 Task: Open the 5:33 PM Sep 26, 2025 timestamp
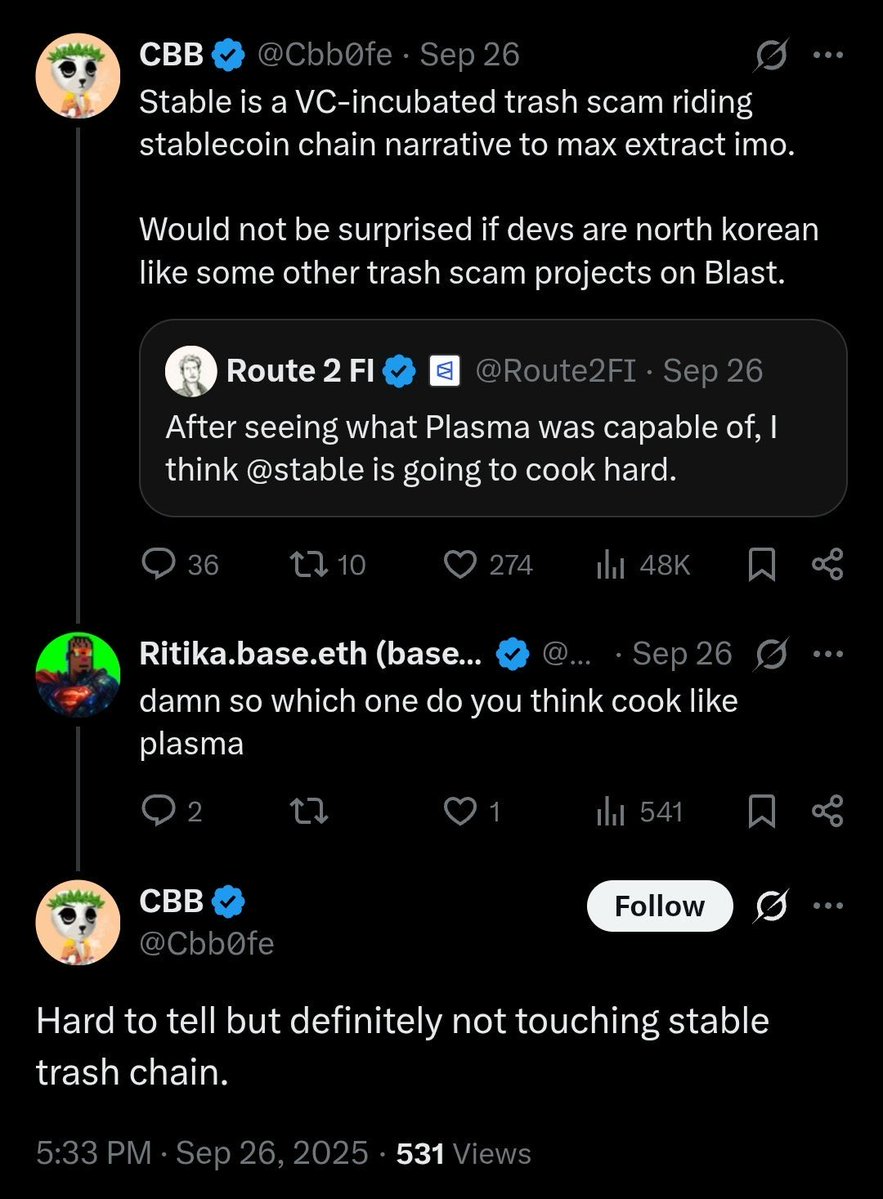coord(202,1154)
